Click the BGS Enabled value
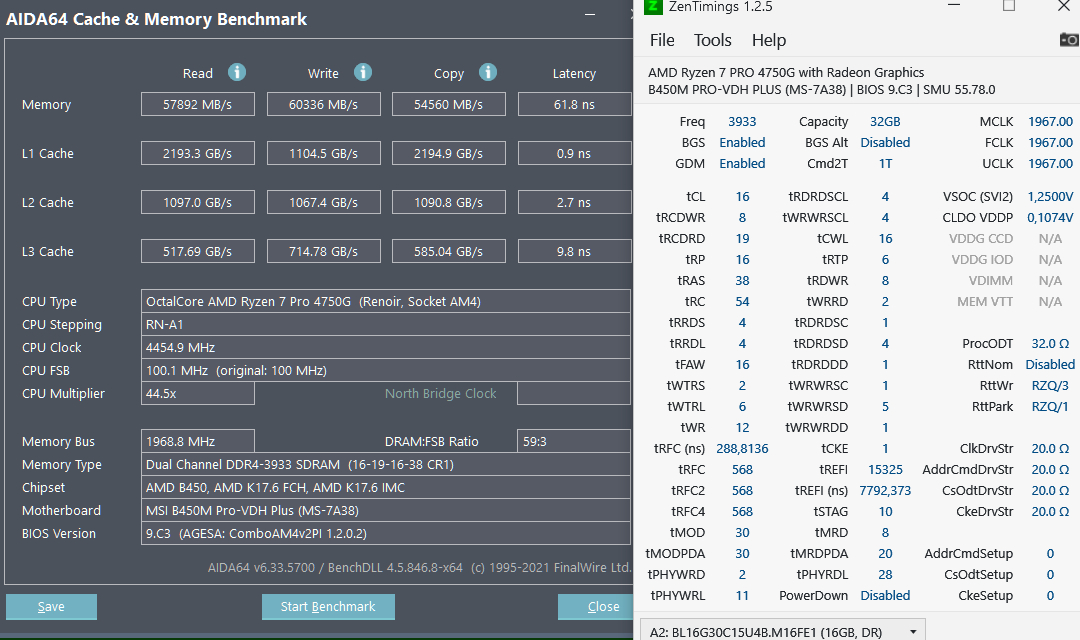The height and width of the screenshot is (640, 1080). pos(742,142)
